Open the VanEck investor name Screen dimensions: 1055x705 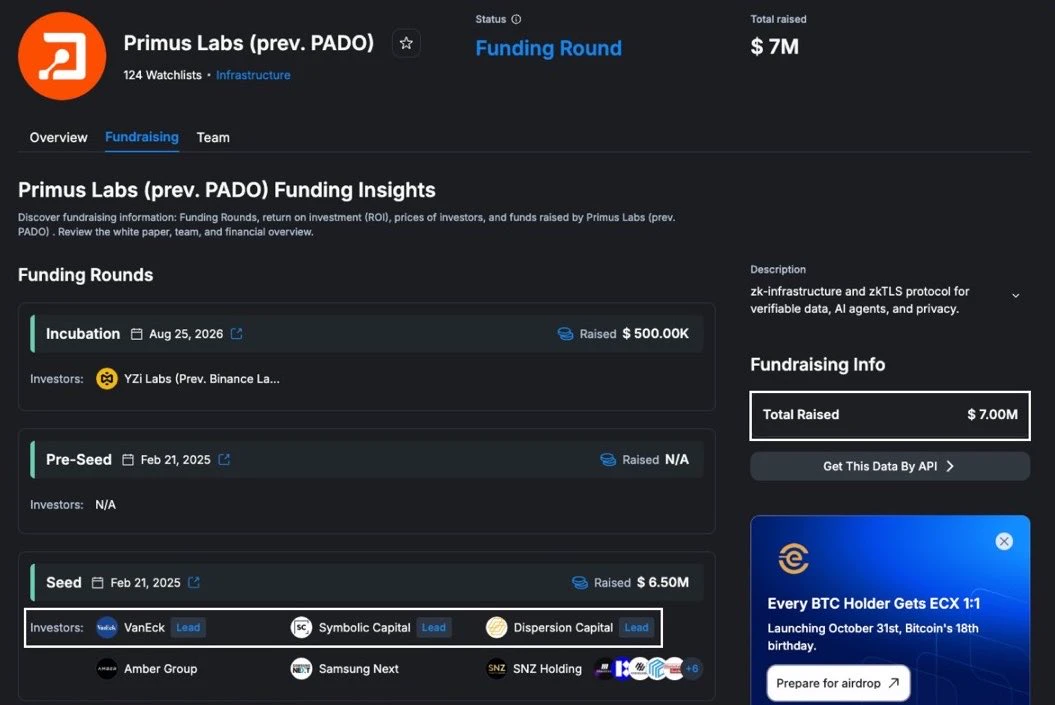144,628
